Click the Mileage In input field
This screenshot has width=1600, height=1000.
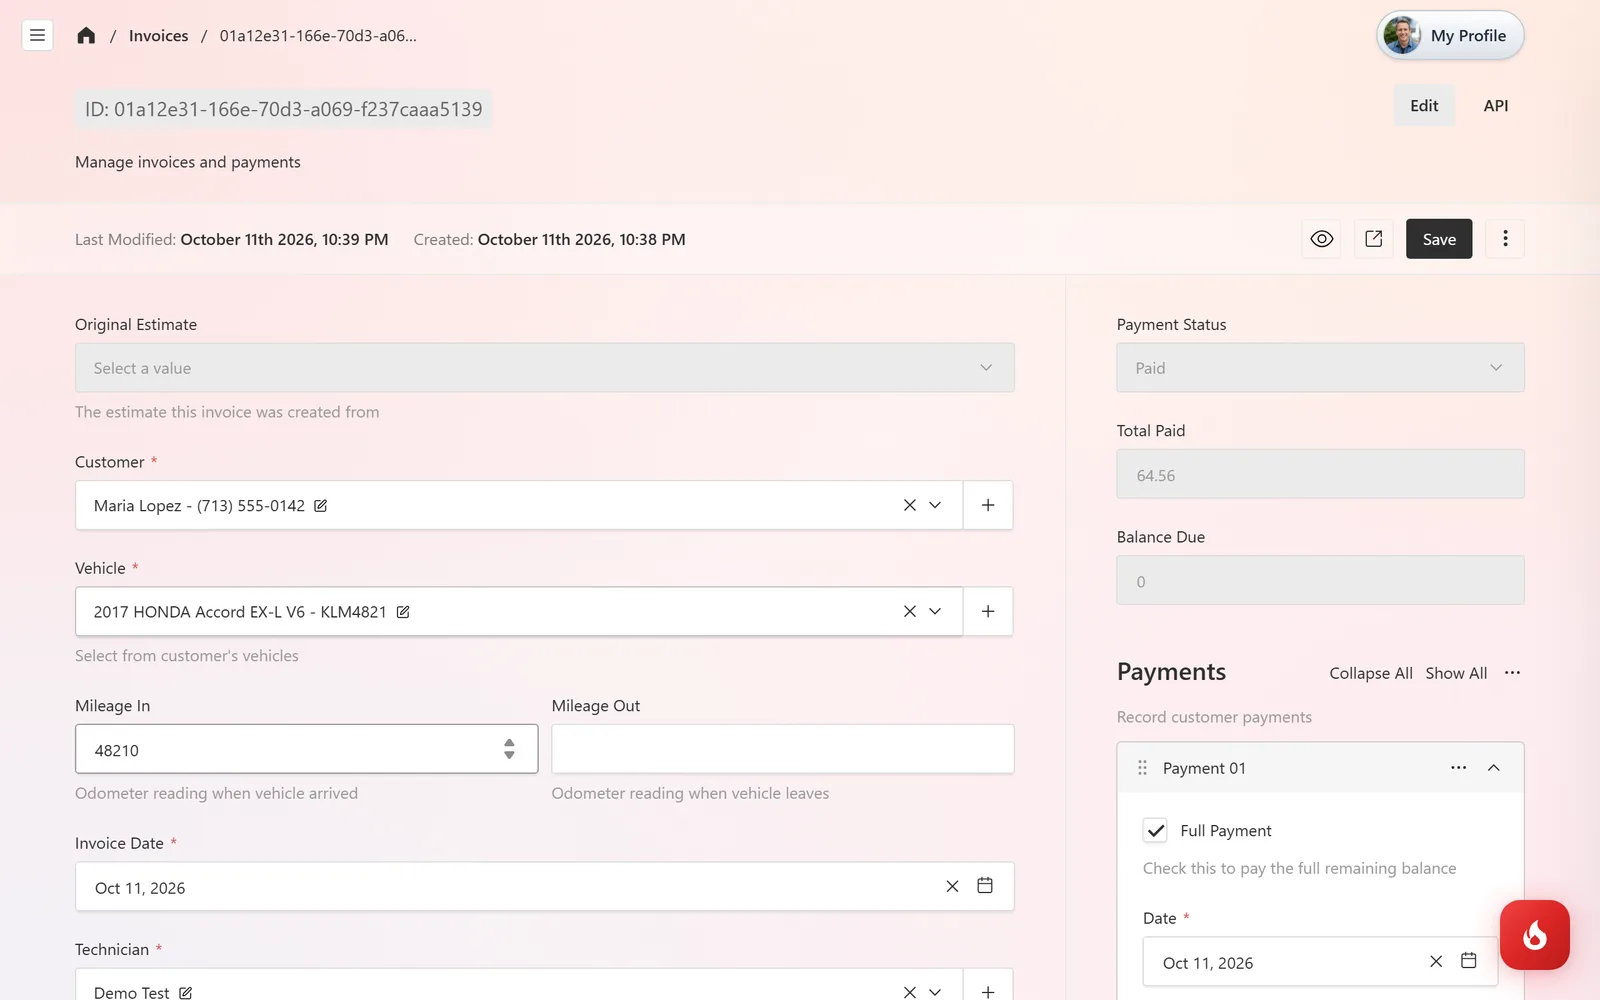306,749
